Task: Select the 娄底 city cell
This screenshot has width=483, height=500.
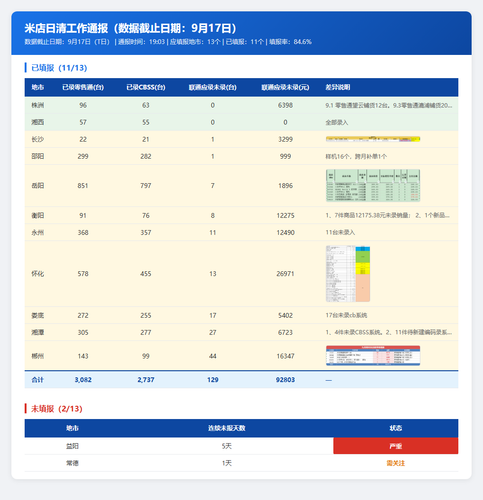Action: (38, 315)
